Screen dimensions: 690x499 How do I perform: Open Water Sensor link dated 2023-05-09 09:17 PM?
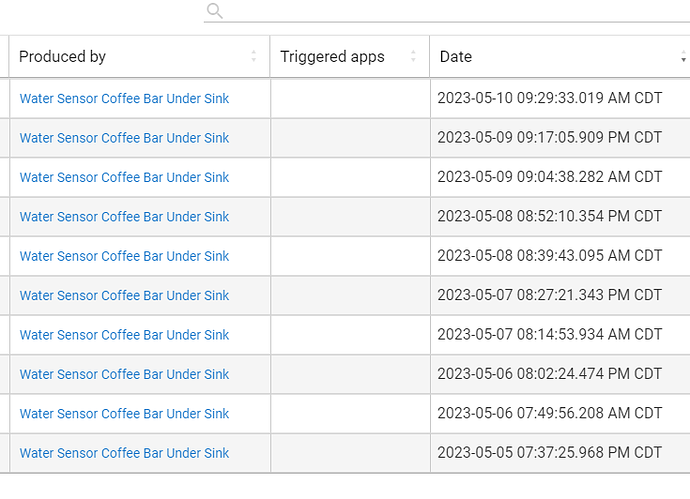(x=124, y=138)
